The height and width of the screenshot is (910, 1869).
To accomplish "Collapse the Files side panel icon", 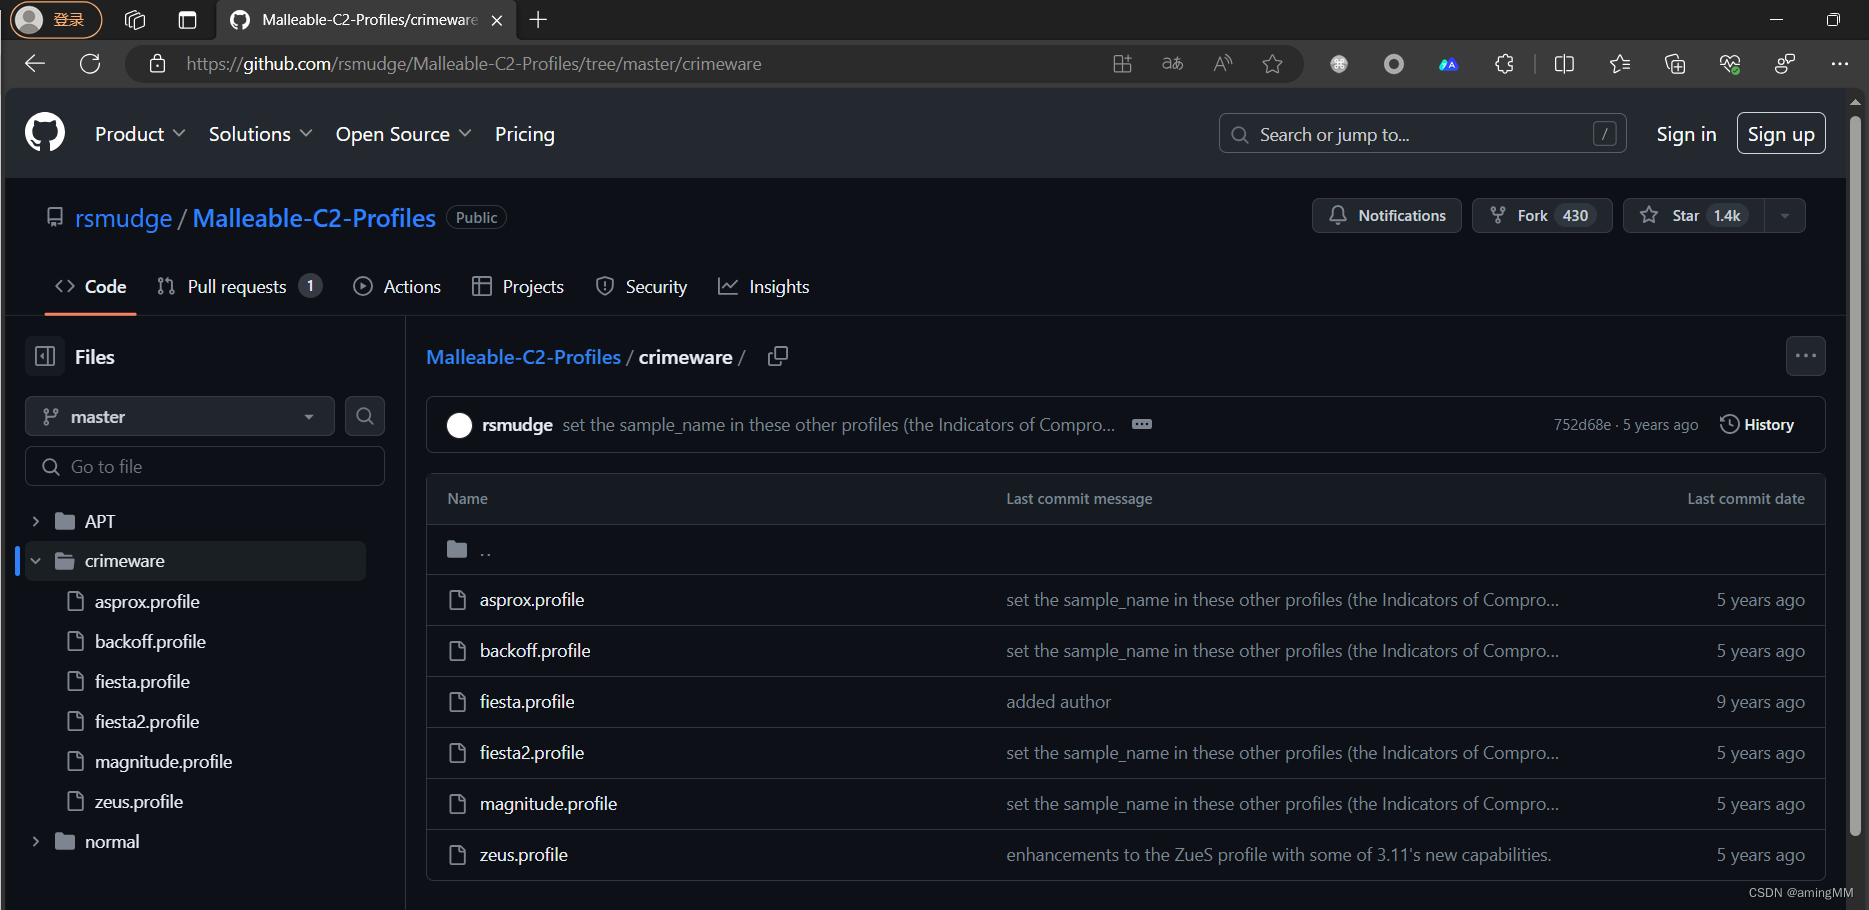I will tap(45, 356).
